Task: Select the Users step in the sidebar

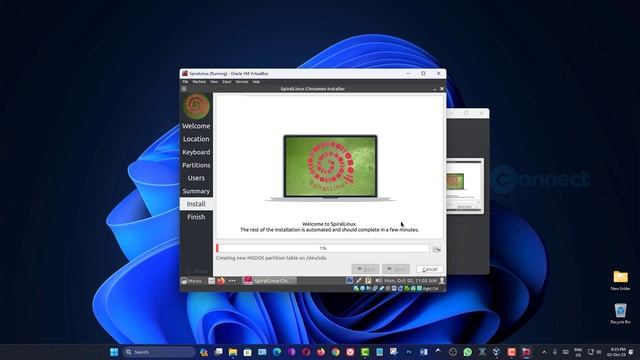Action: [x=196, y=178]
